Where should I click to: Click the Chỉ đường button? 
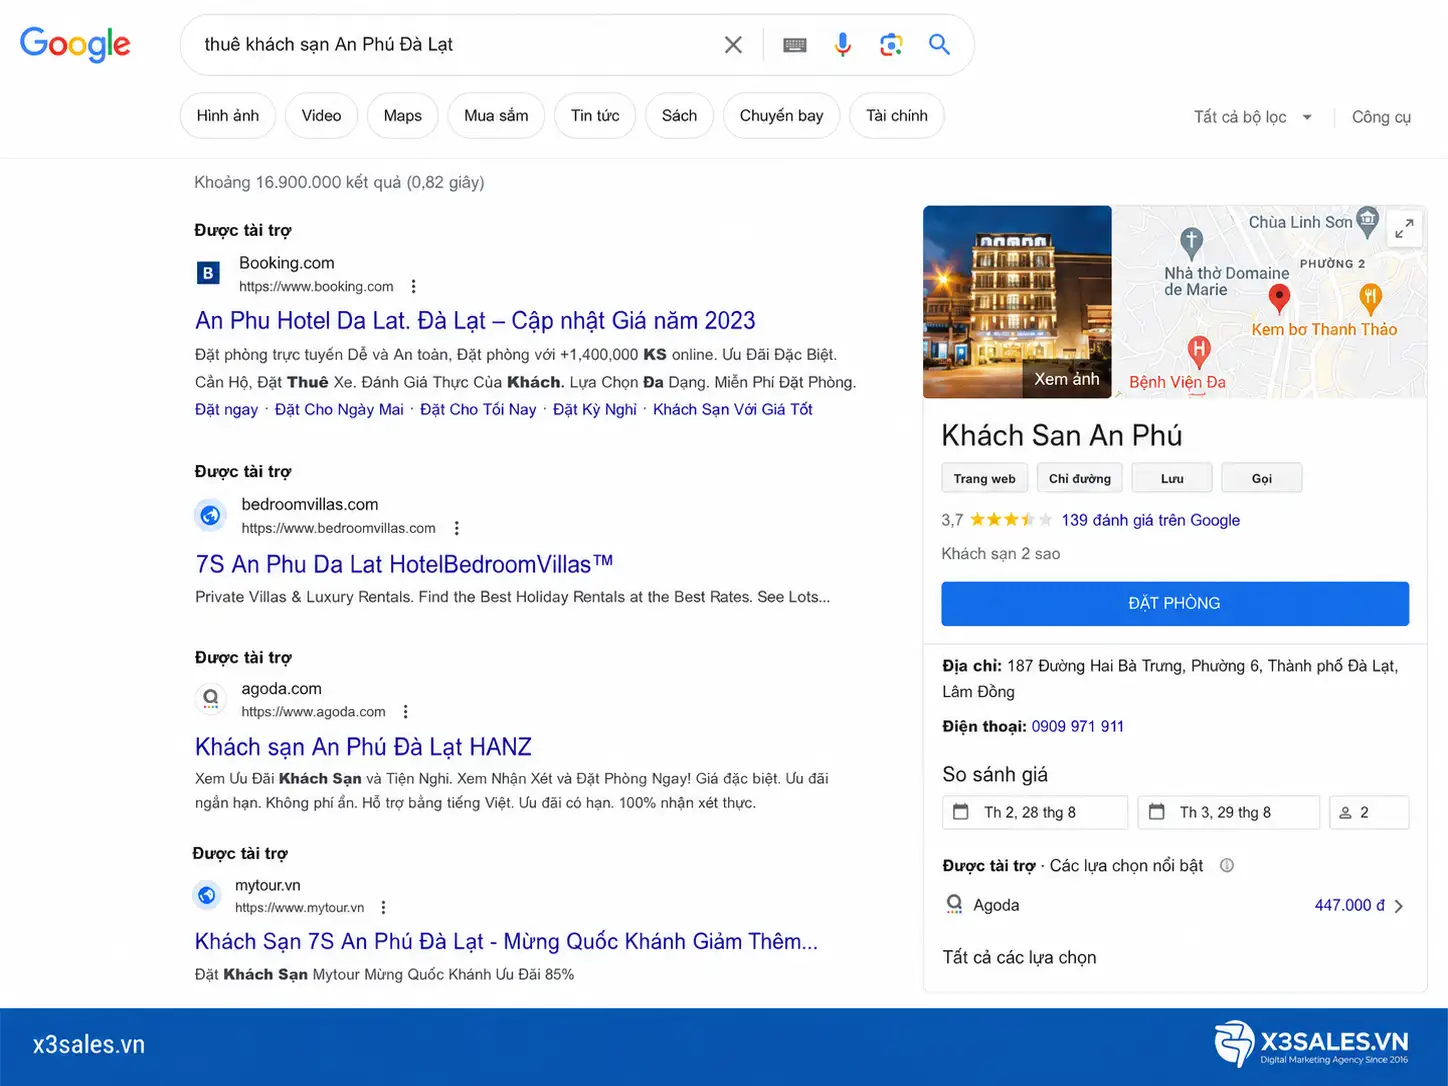[x=1080, y=479]
